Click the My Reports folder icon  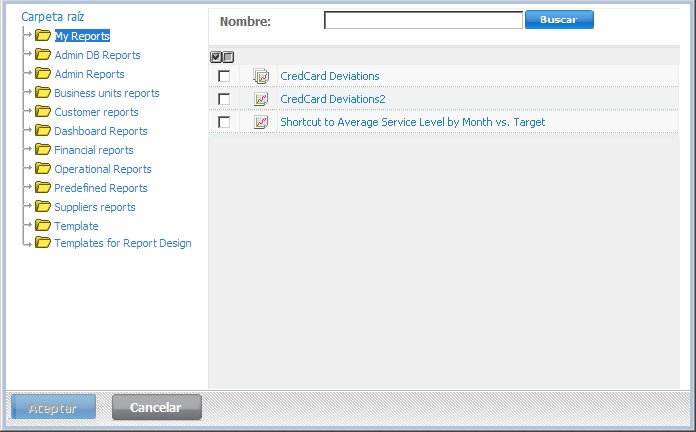point(43,35)
